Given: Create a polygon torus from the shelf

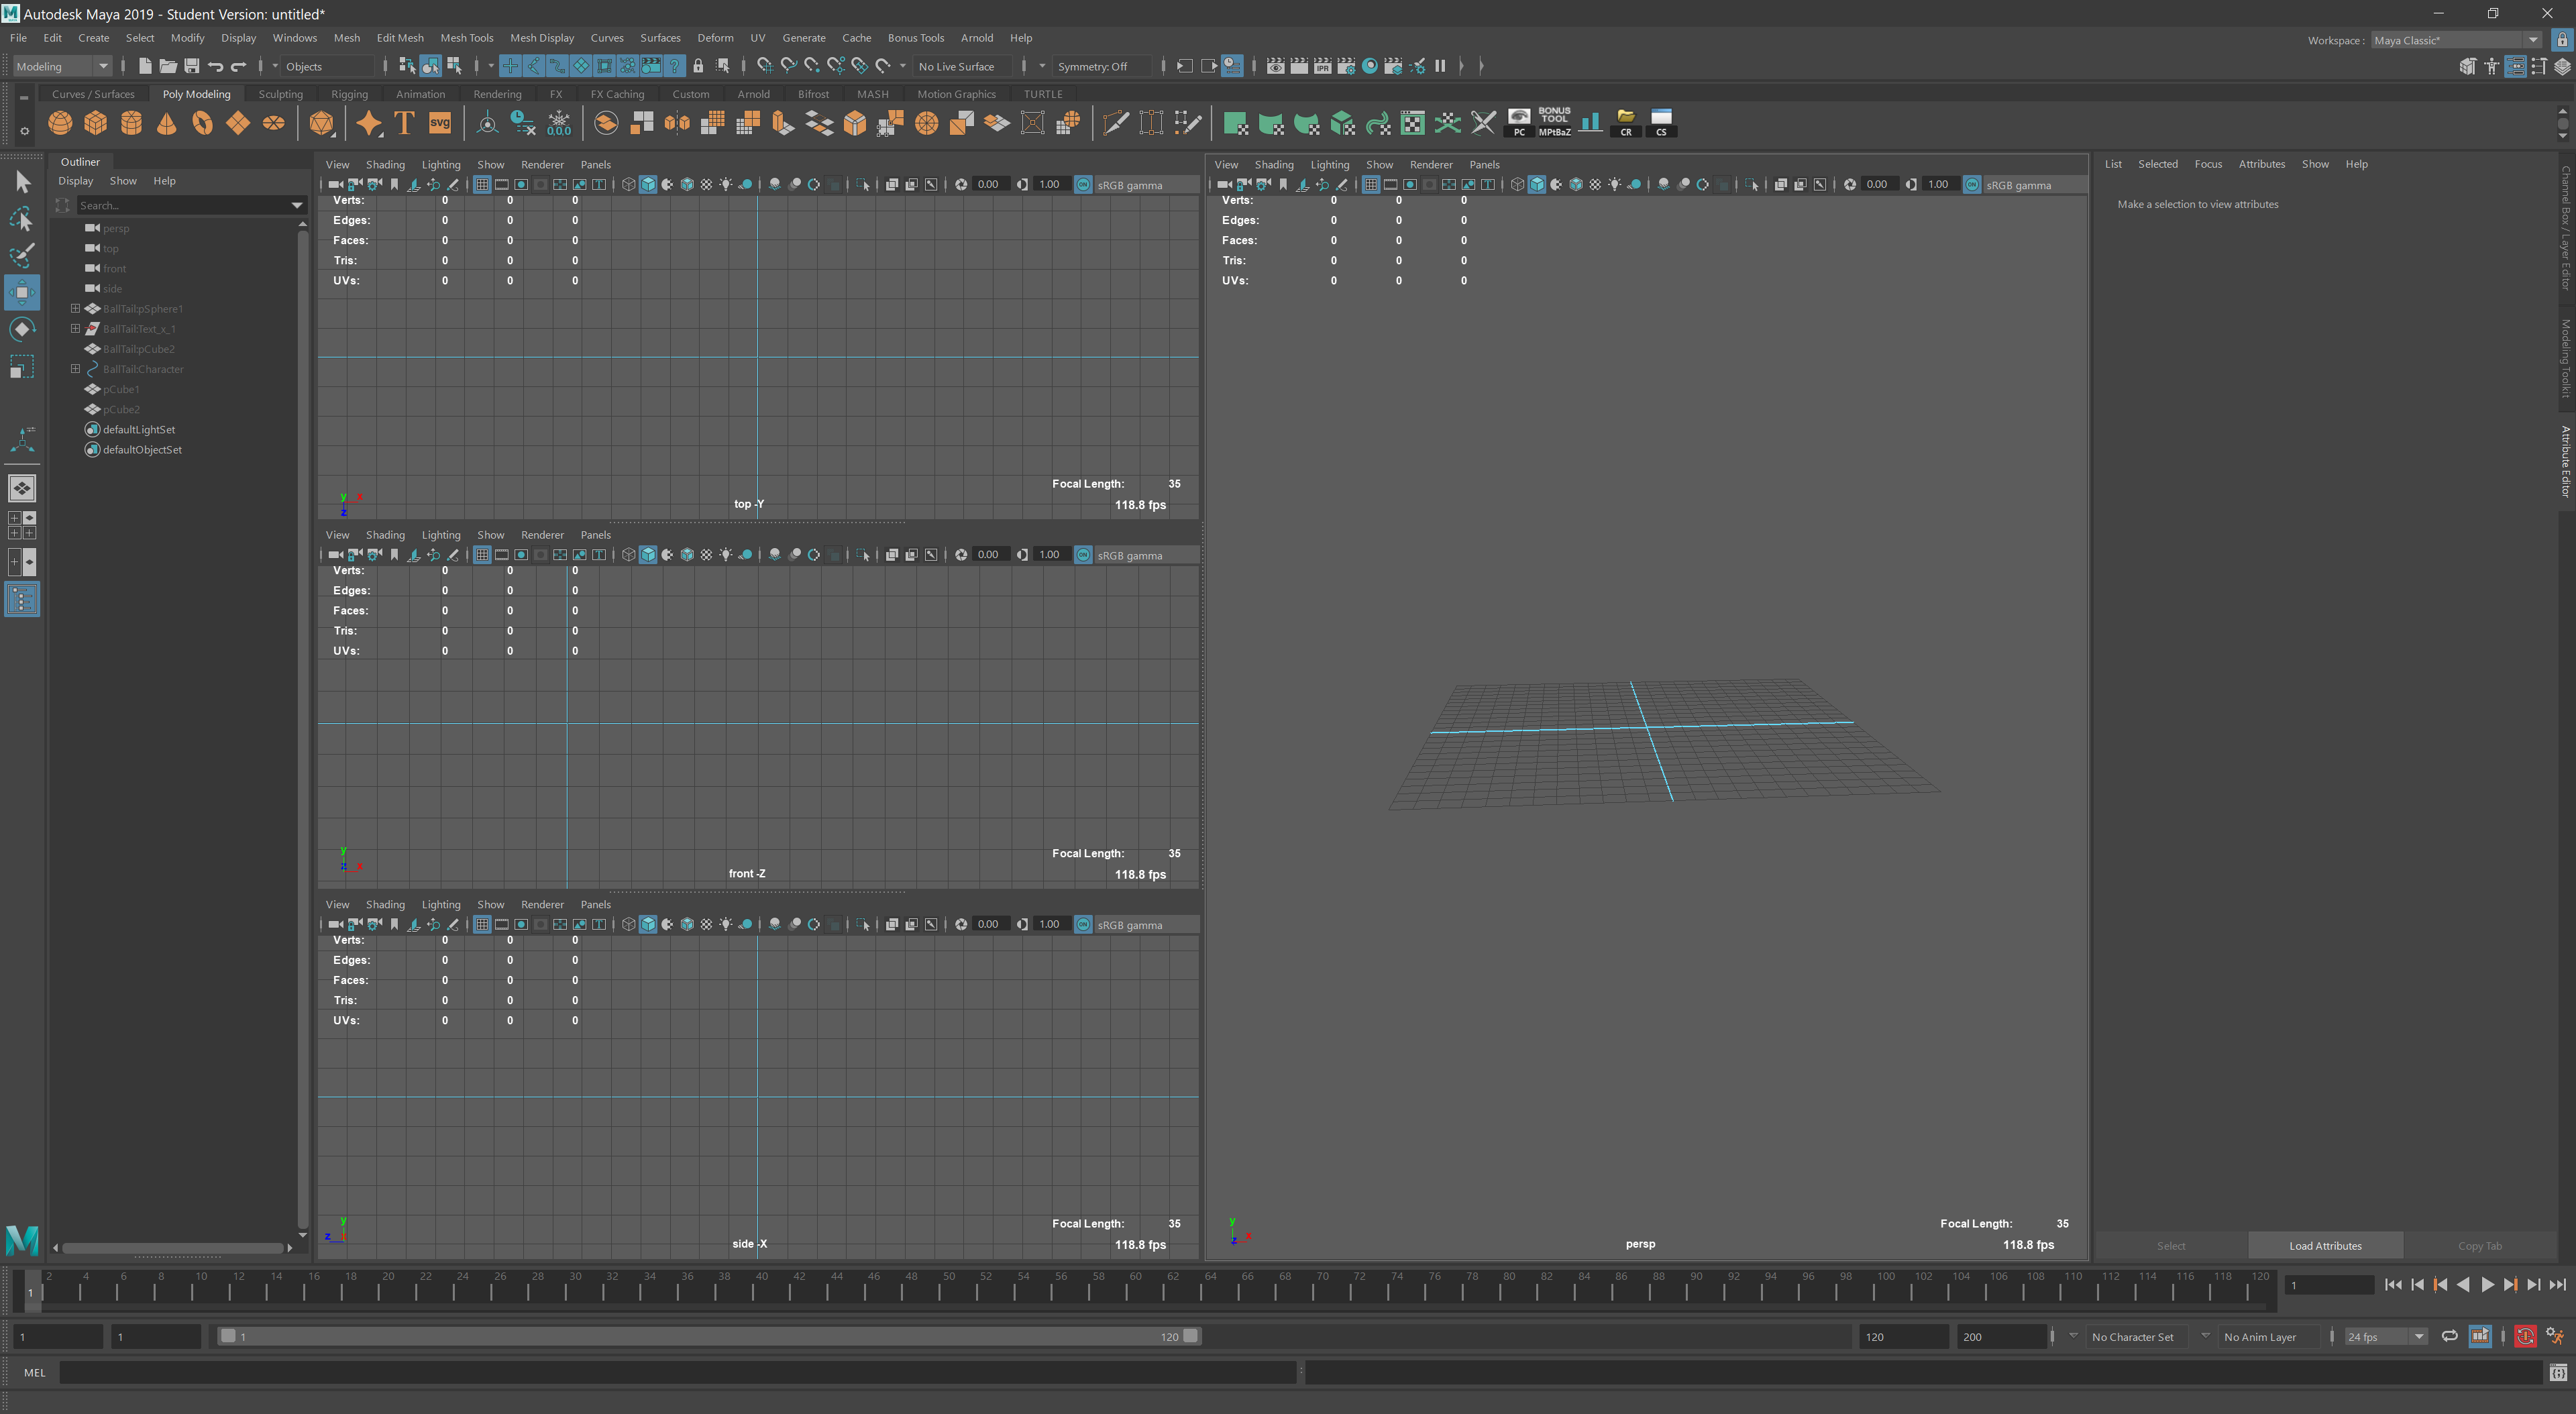Looking at the screenshot, I should tap(202, 122).
